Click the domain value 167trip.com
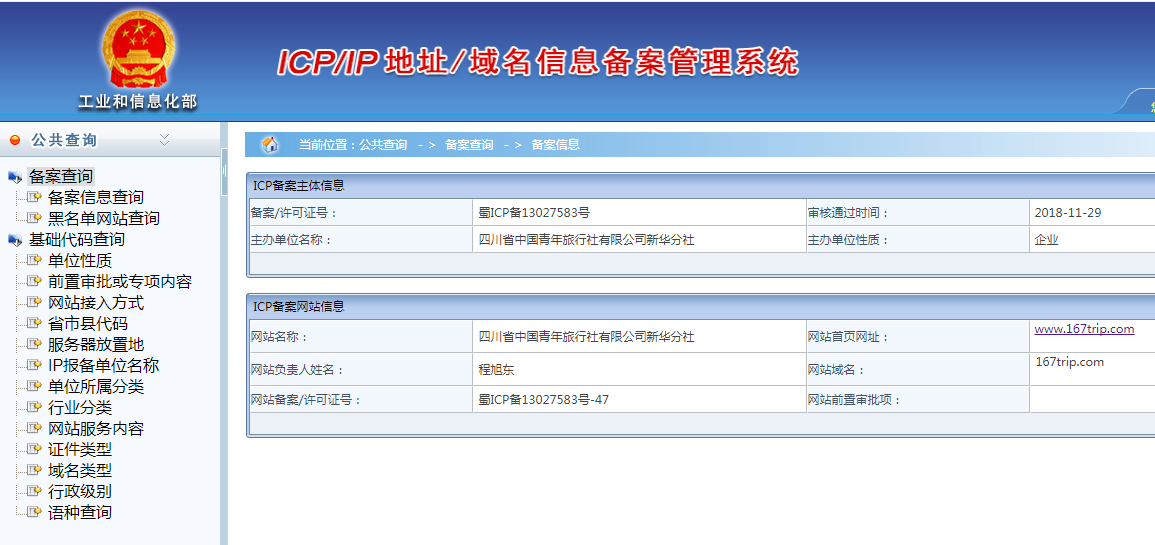Screen dimensions: 1155x545 1069,362
